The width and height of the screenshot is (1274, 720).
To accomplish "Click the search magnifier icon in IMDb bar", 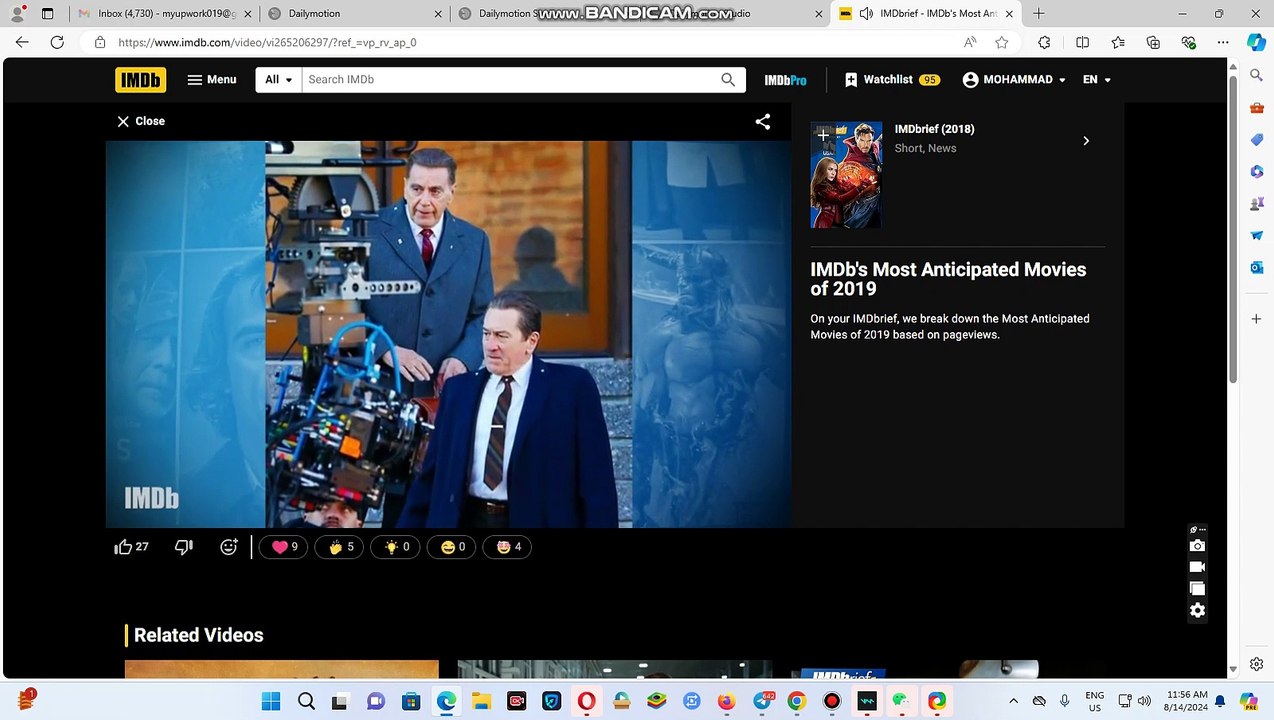I will pyautogui.click(x=728, y=80).
